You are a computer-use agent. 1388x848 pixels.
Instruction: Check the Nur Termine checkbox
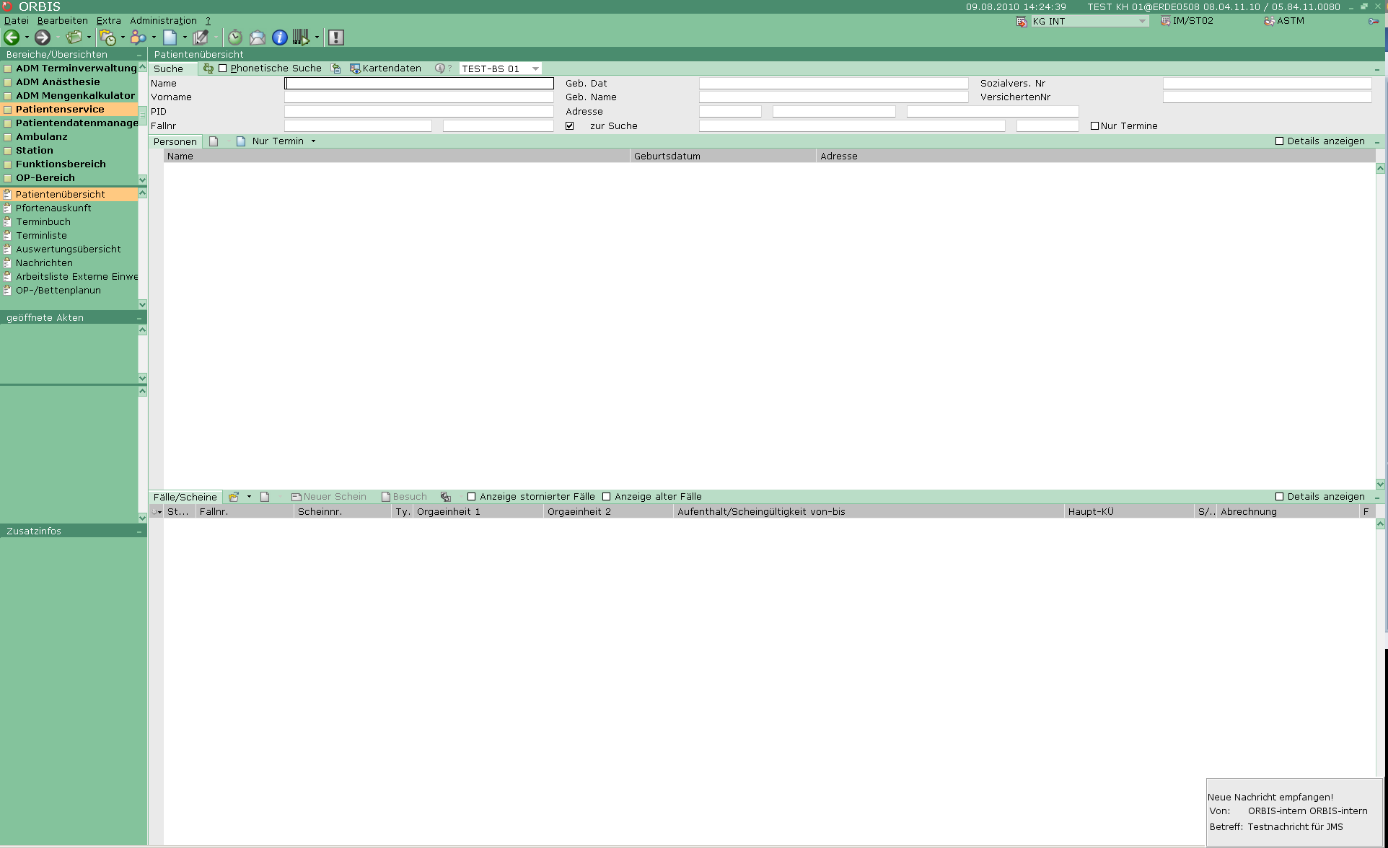point(1095,126)
